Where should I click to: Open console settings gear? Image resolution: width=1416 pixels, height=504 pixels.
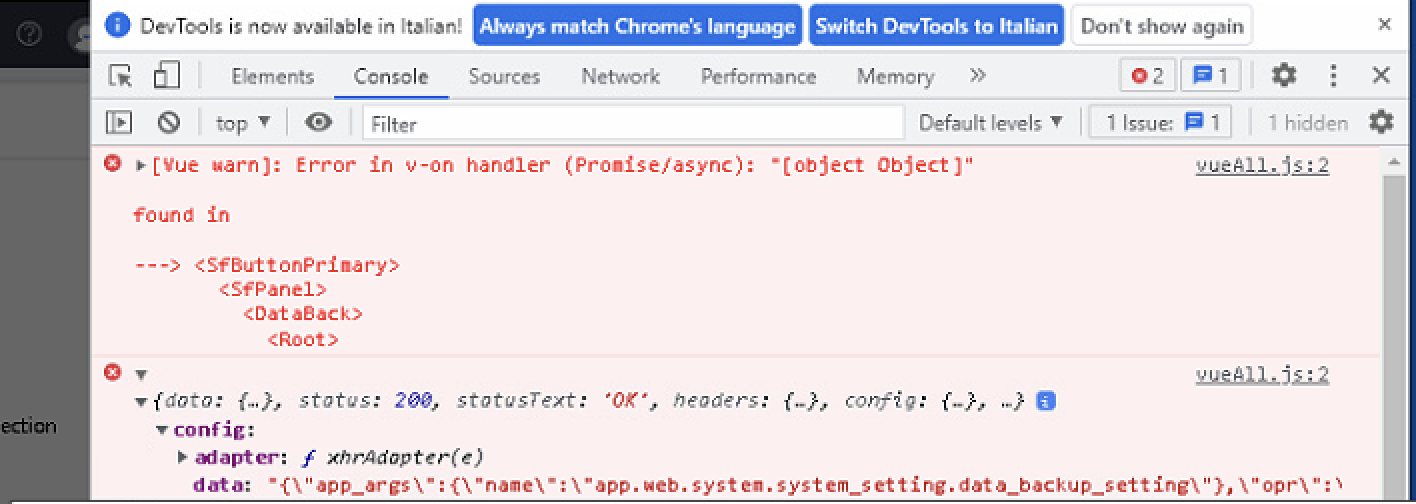tap(1381, 123)
